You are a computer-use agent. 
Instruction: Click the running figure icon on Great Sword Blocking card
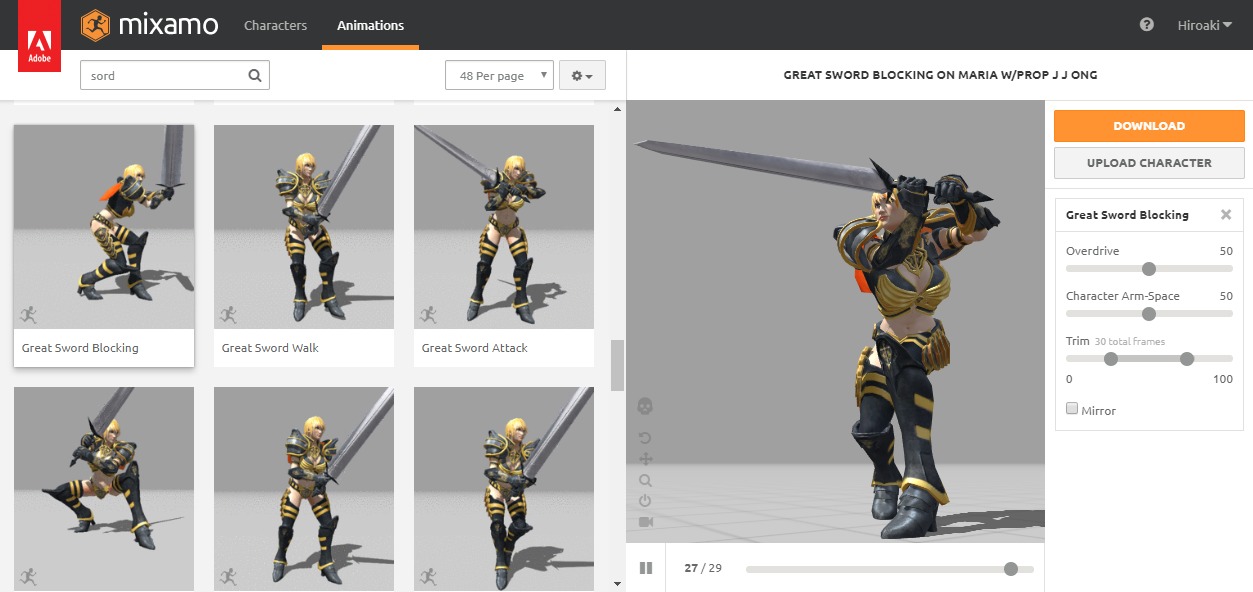point(28,314)
